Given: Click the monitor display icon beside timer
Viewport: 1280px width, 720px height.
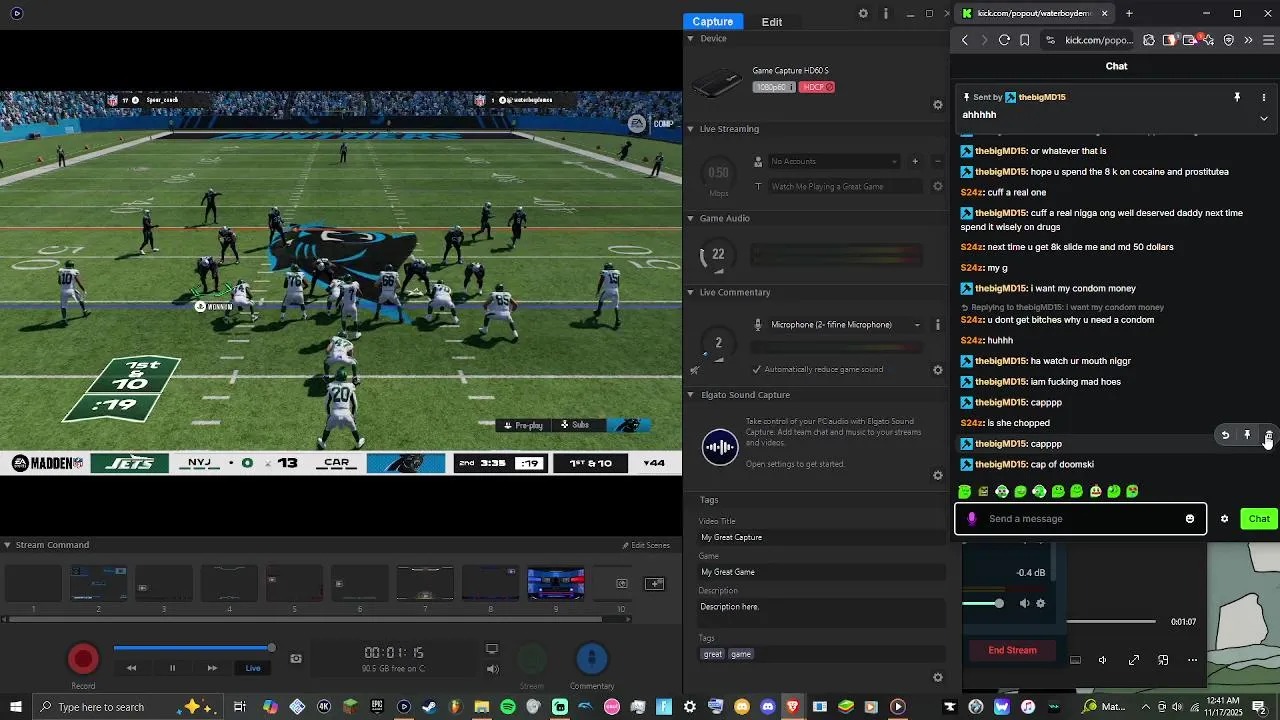Looking at the screenshot, I should tap(492, 649).
